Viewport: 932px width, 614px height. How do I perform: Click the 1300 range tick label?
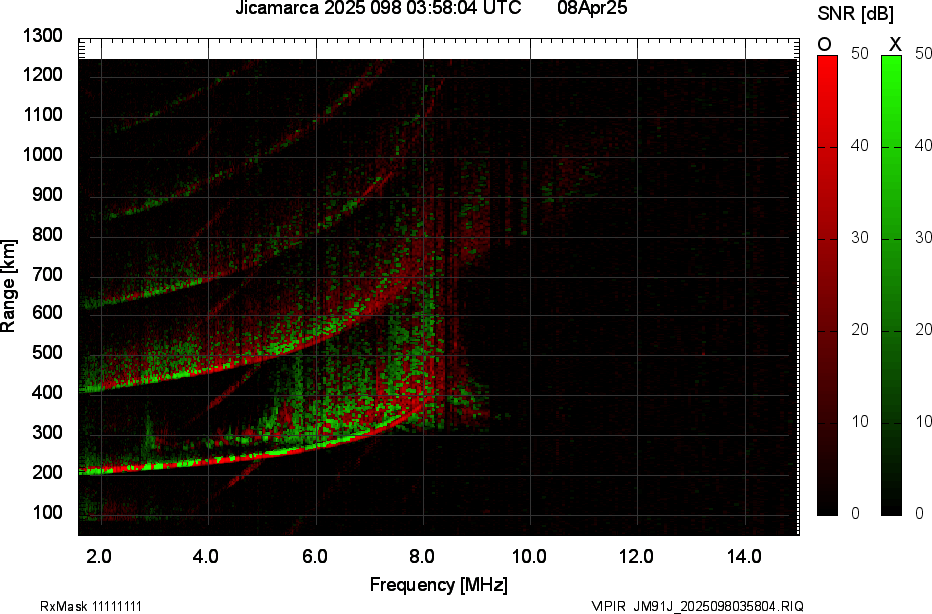click(43, 36)
